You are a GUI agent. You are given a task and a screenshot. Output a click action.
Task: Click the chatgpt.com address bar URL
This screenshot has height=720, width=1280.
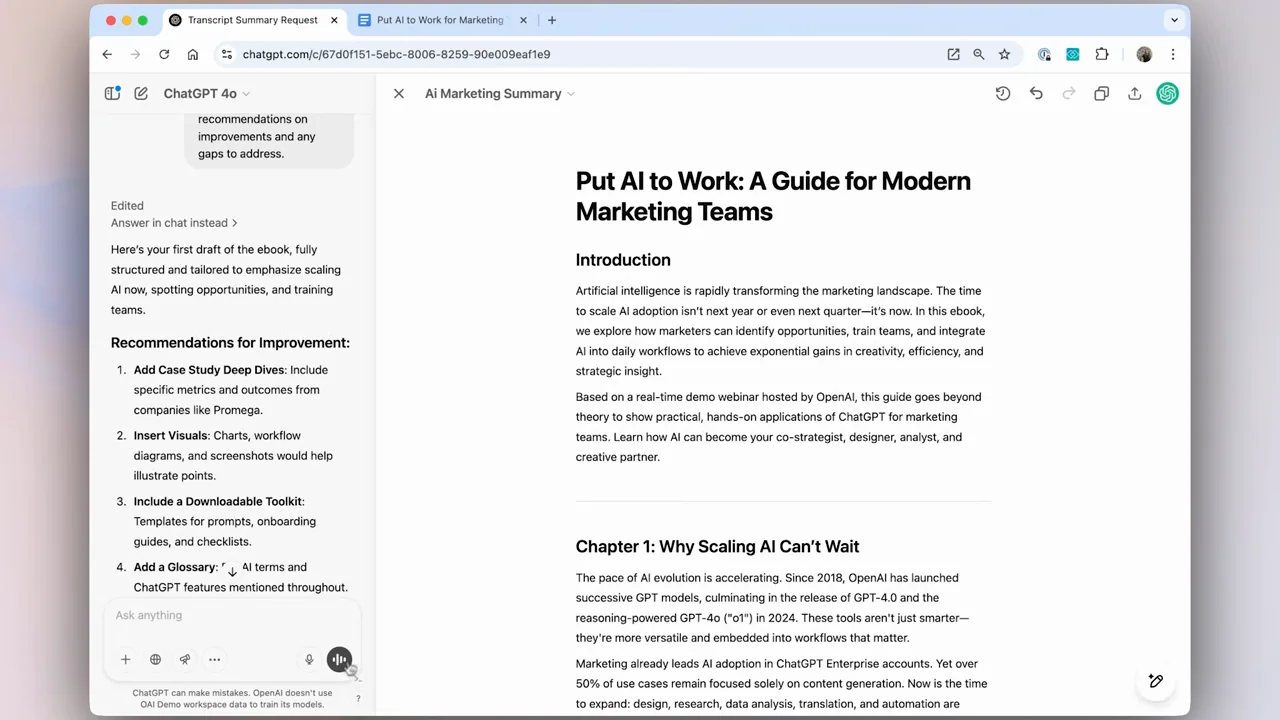(396, 54)
